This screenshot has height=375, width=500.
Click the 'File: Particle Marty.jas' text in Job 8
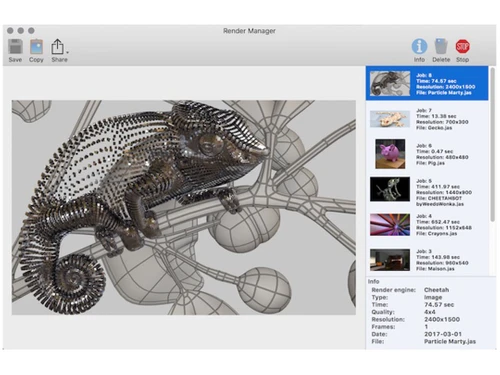(444, 93)
